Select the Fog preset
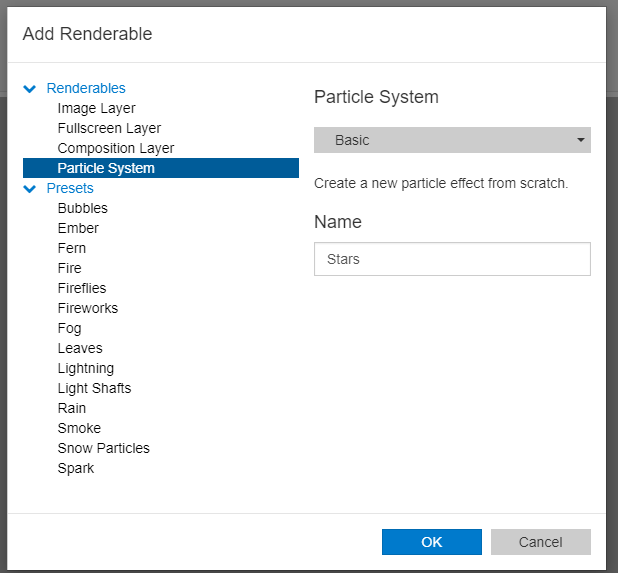618x573 pixels. (x=69, y=328)
